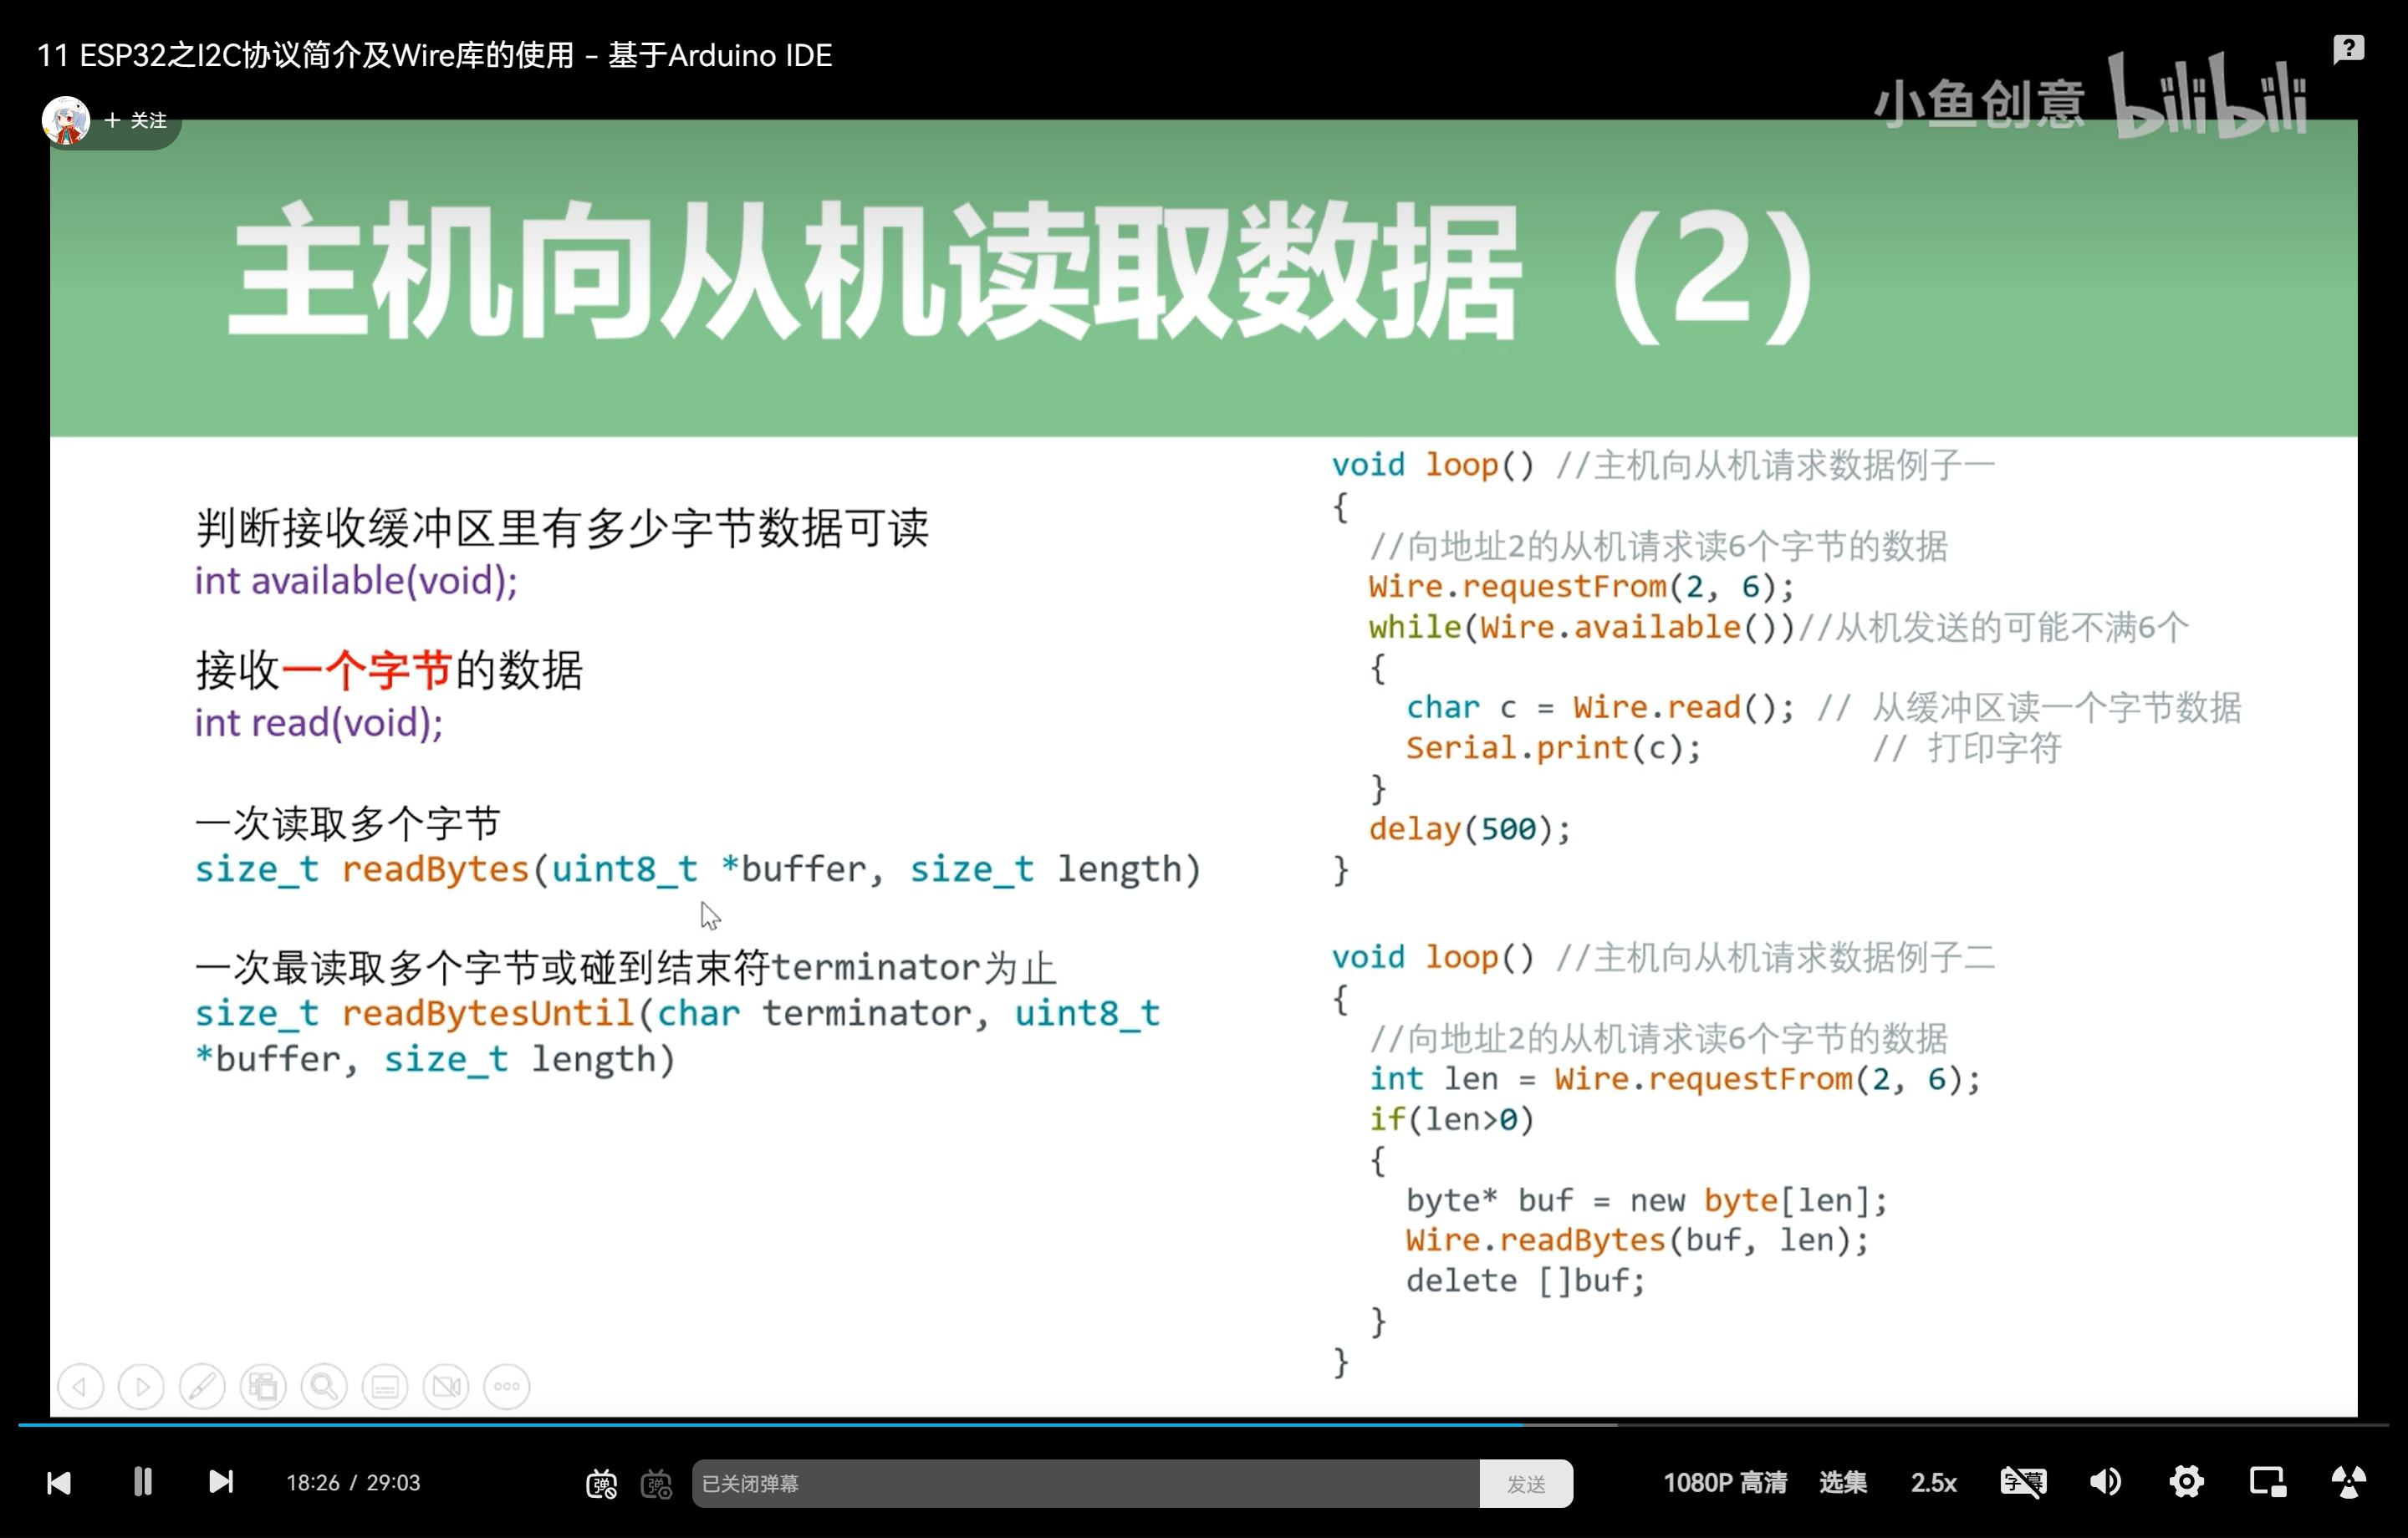This screenshot has width=2408, height=1538.
Task: Skip to the next video
Action: point(221,1482)
